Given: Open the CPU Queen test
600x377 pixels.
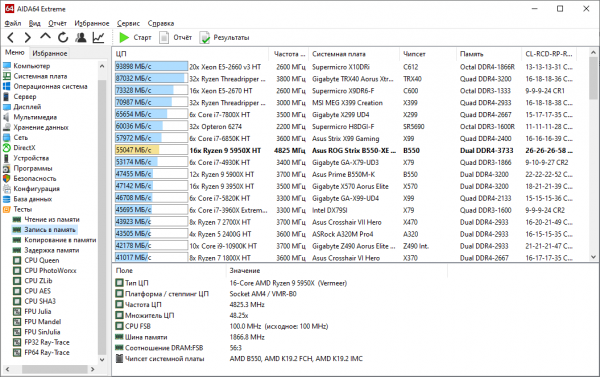Looking at the screenshot, I should coord(42,260).
